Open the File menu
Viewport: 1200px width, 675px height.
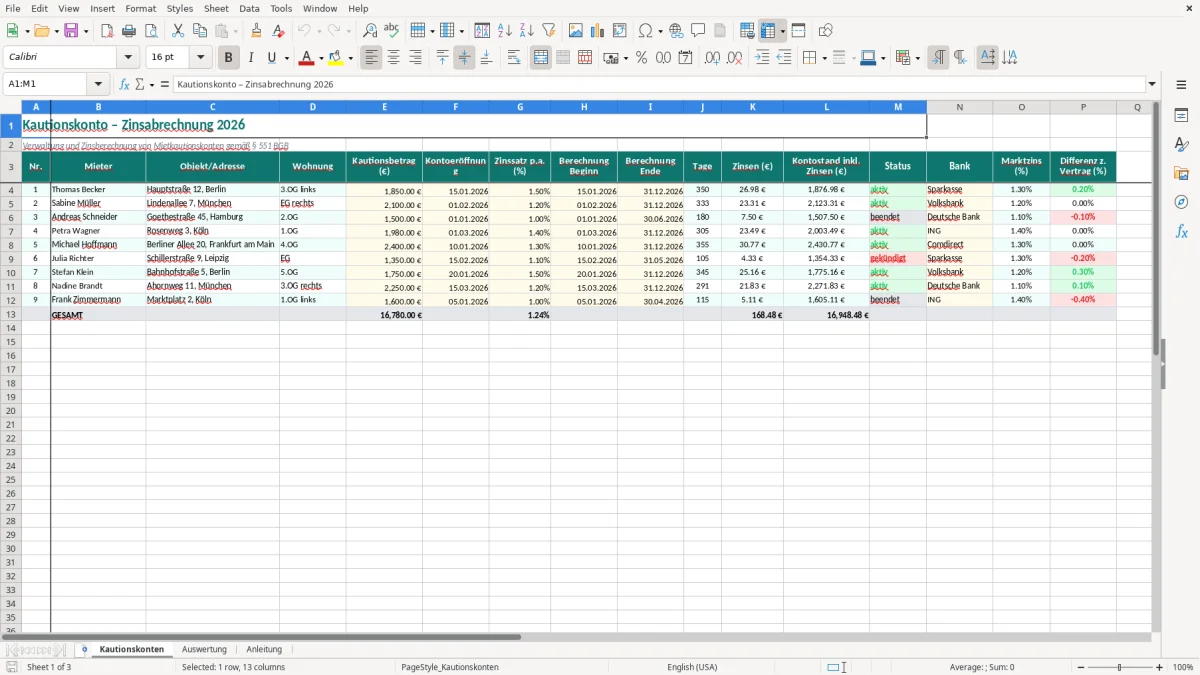click(13, 8)
